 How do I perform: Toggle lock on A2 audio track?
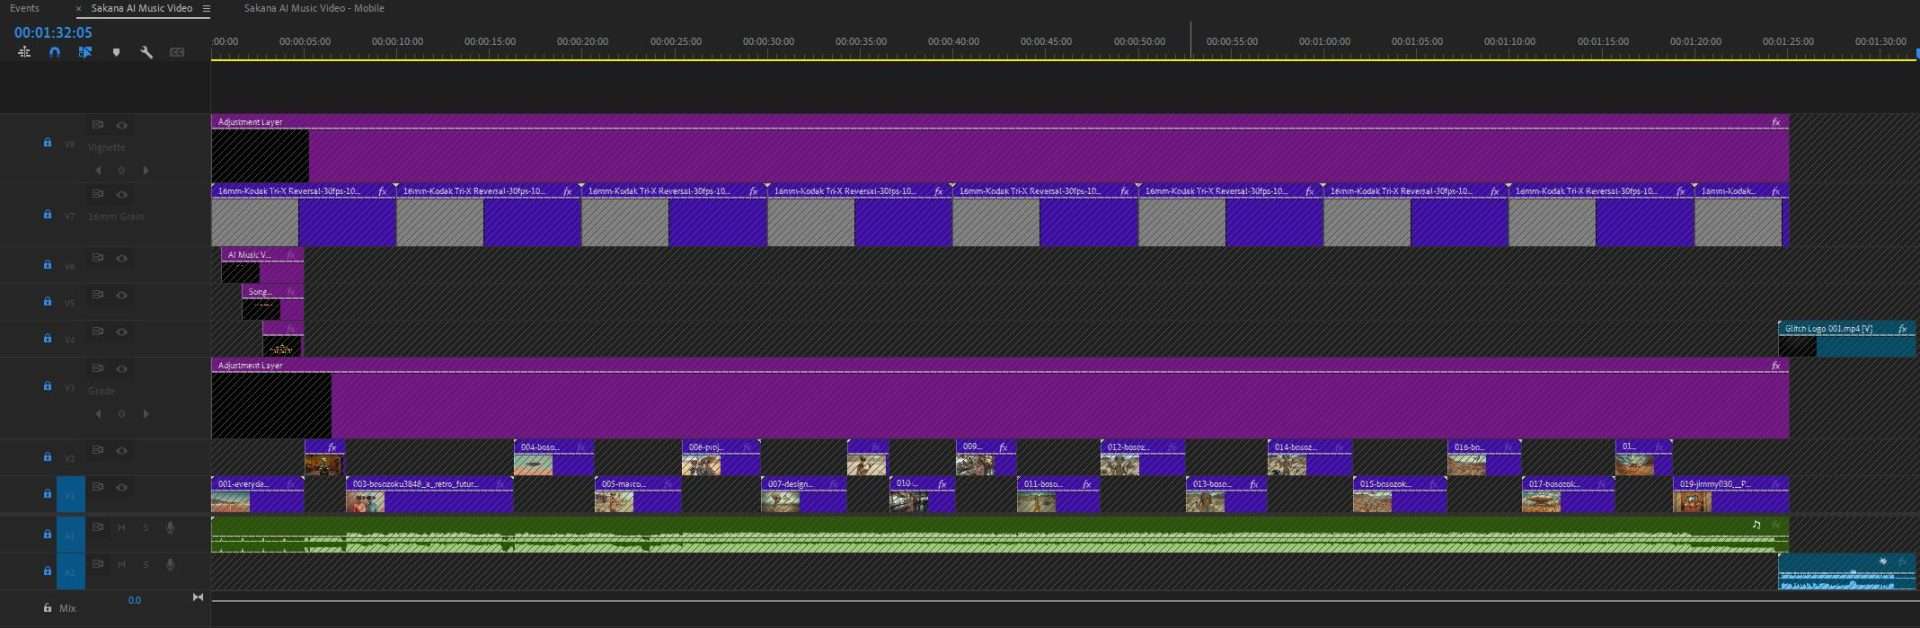click(47, 571)
